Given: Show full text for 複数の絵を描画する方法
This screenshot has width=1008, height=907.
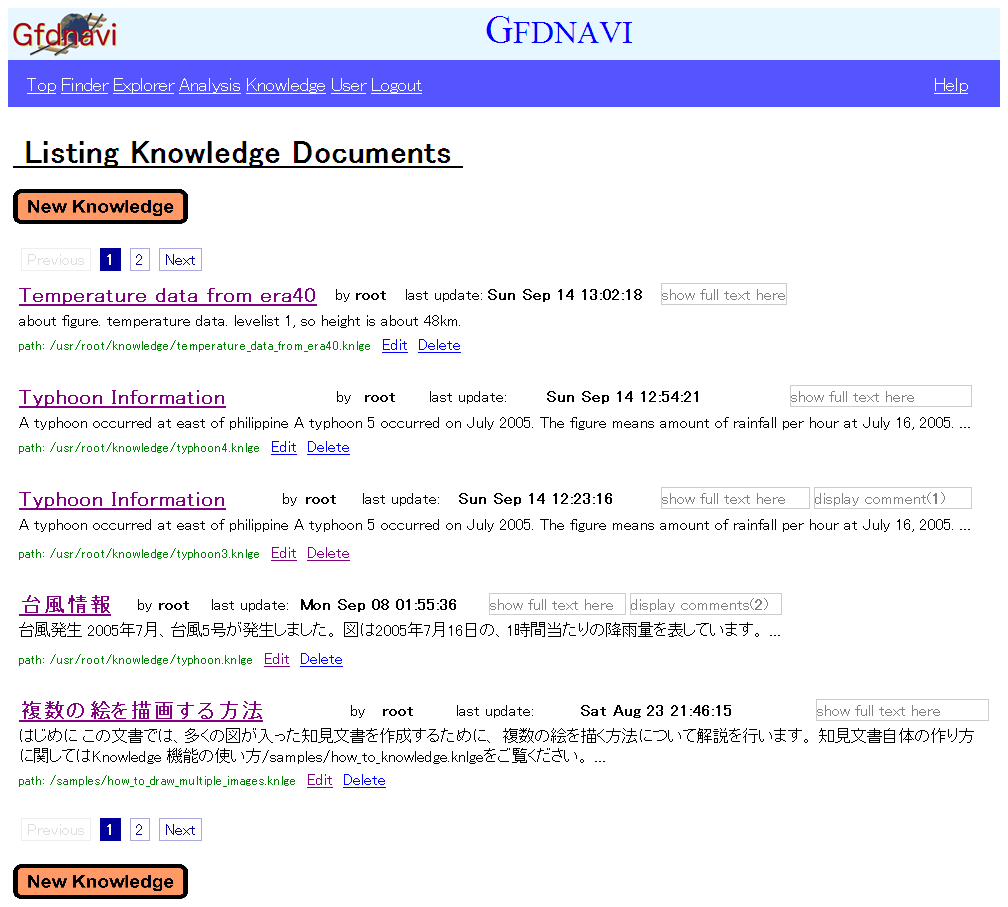Looking at the screenshot, I should click(901, 711).
